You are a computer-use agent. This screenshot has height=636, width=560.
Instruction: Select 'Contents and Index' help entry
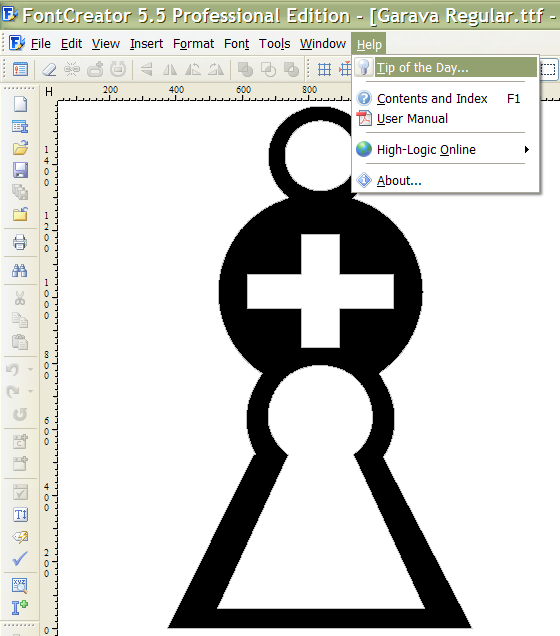point(446,99)
